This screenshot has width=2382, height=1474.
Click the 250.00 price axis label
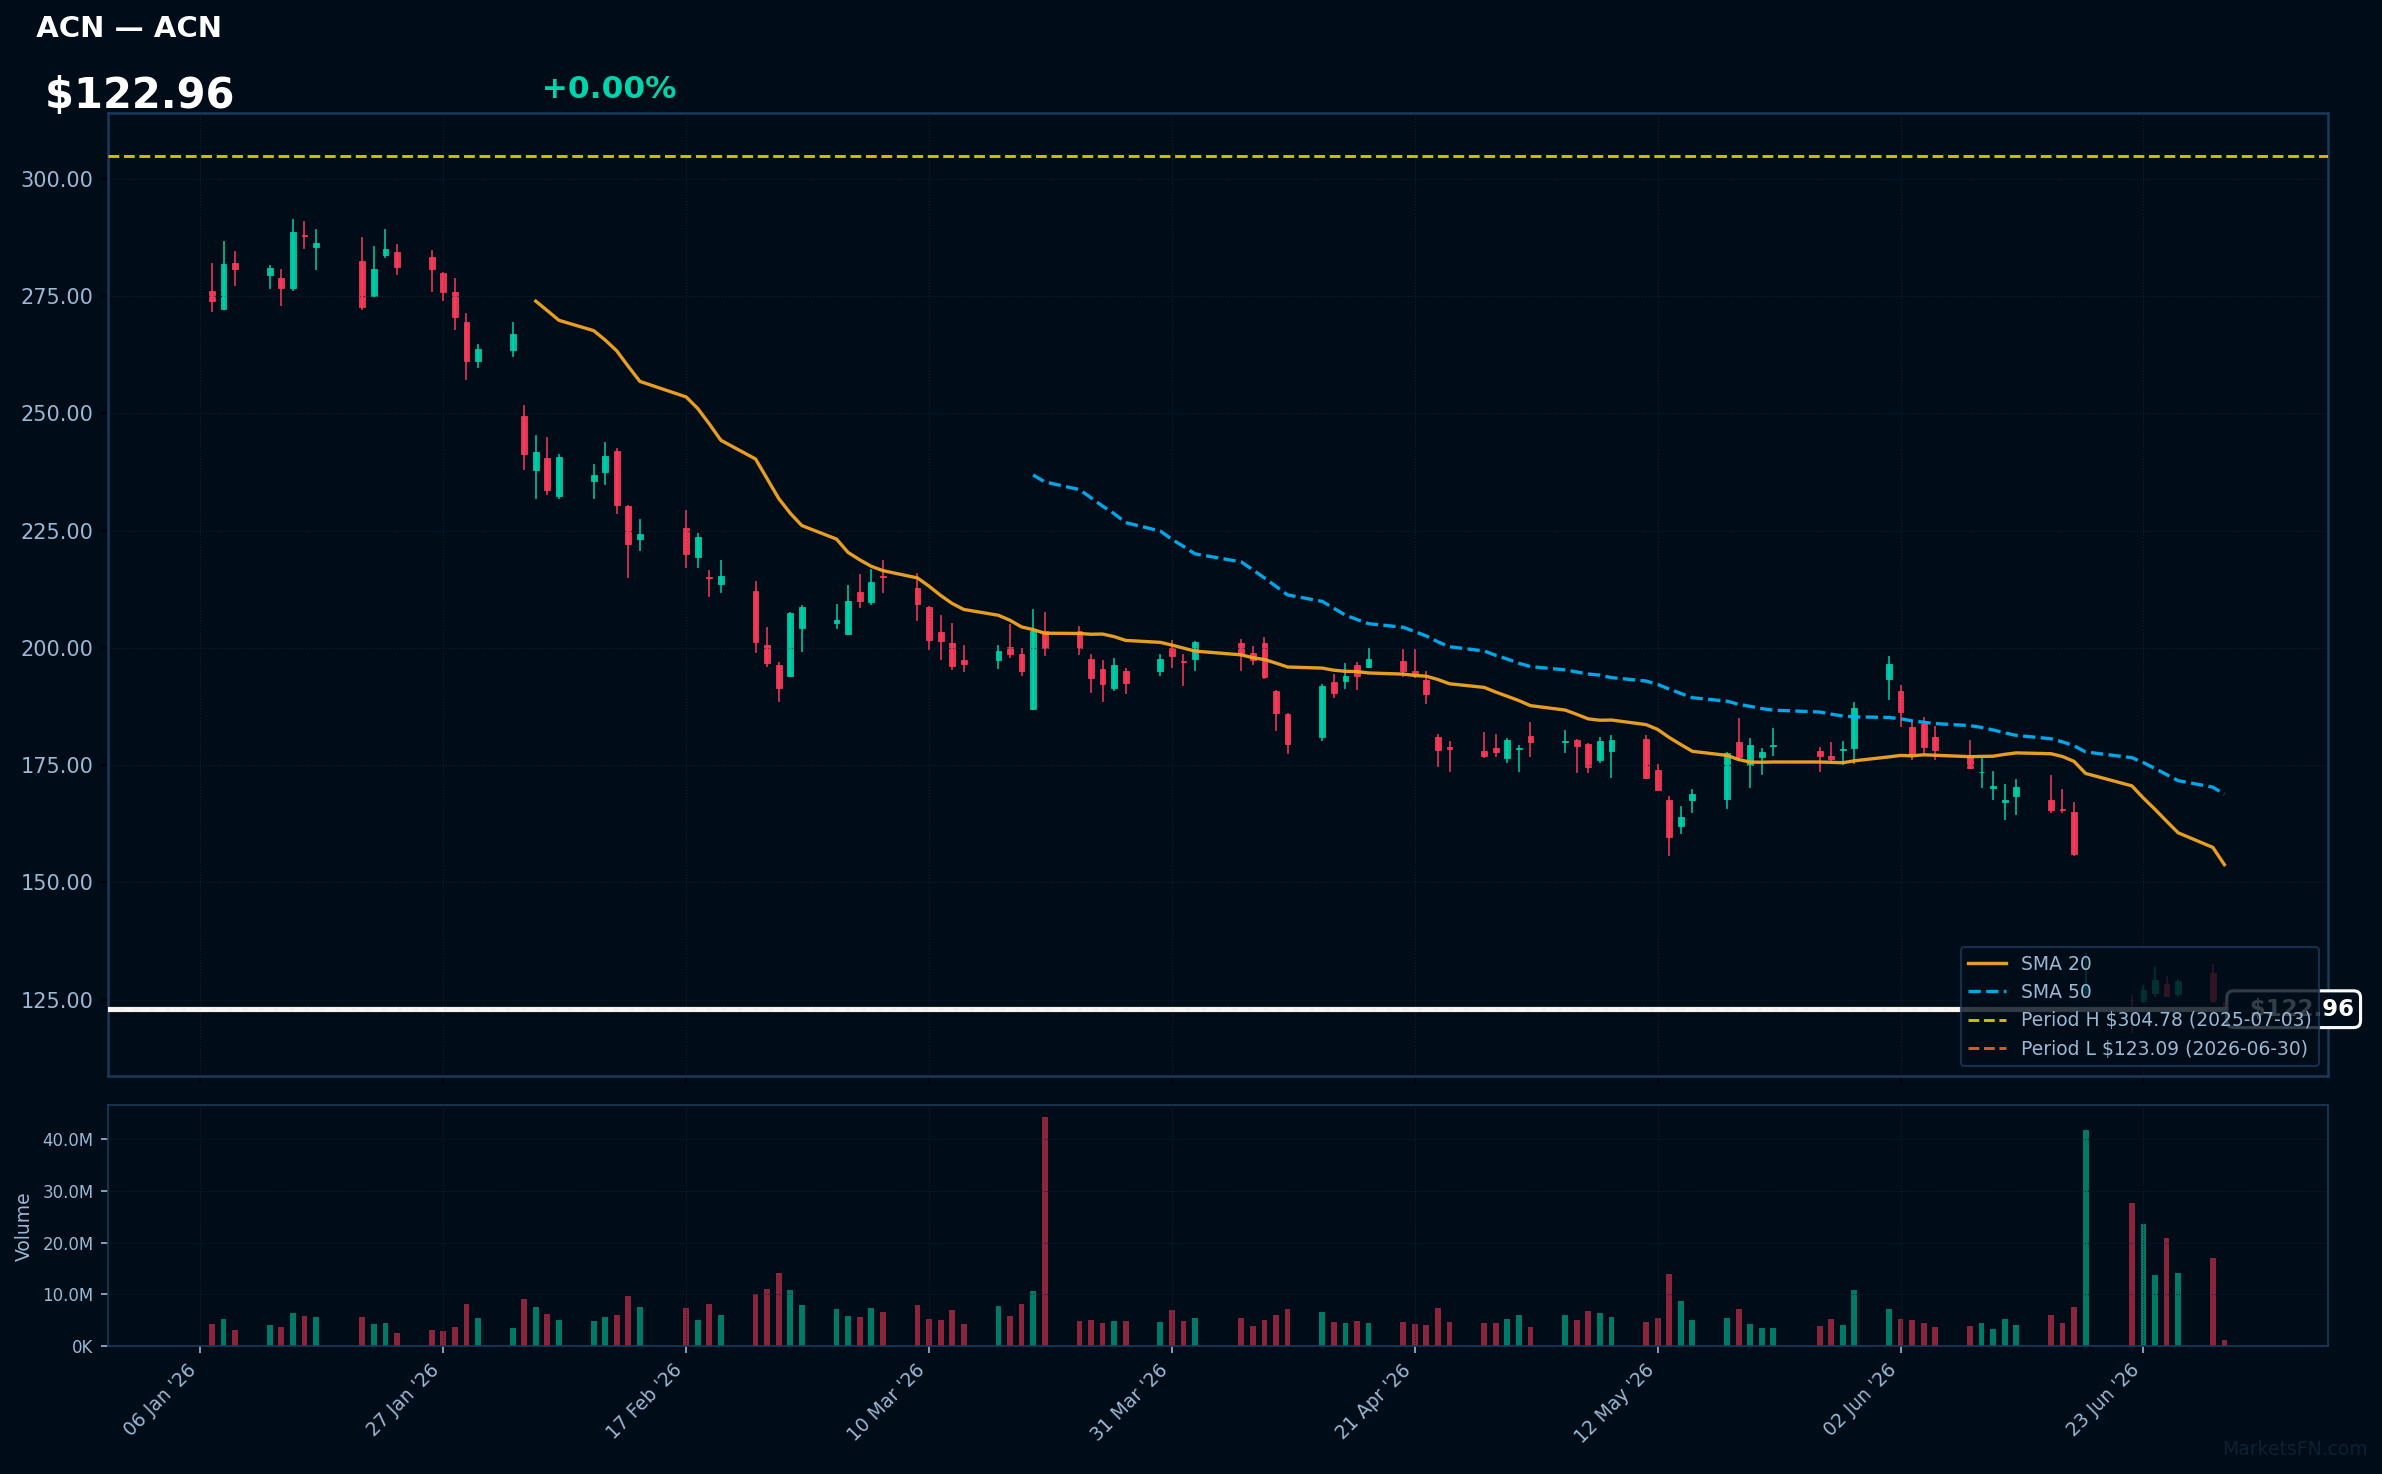57,414
